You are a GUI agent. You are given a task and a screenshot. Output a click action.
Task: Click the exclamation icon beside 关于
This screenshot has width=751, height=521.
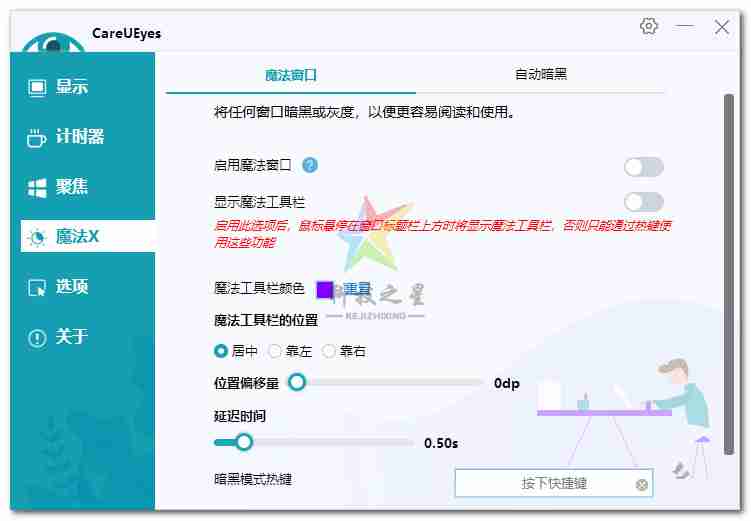(37, 338)
